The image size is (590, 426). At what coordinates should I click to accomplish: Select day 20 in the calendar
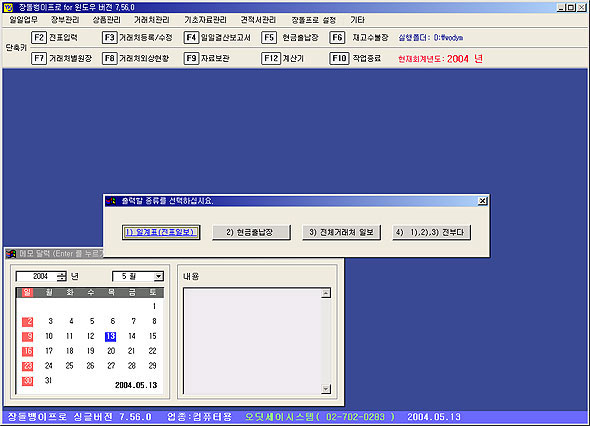(x=111, y=351)
